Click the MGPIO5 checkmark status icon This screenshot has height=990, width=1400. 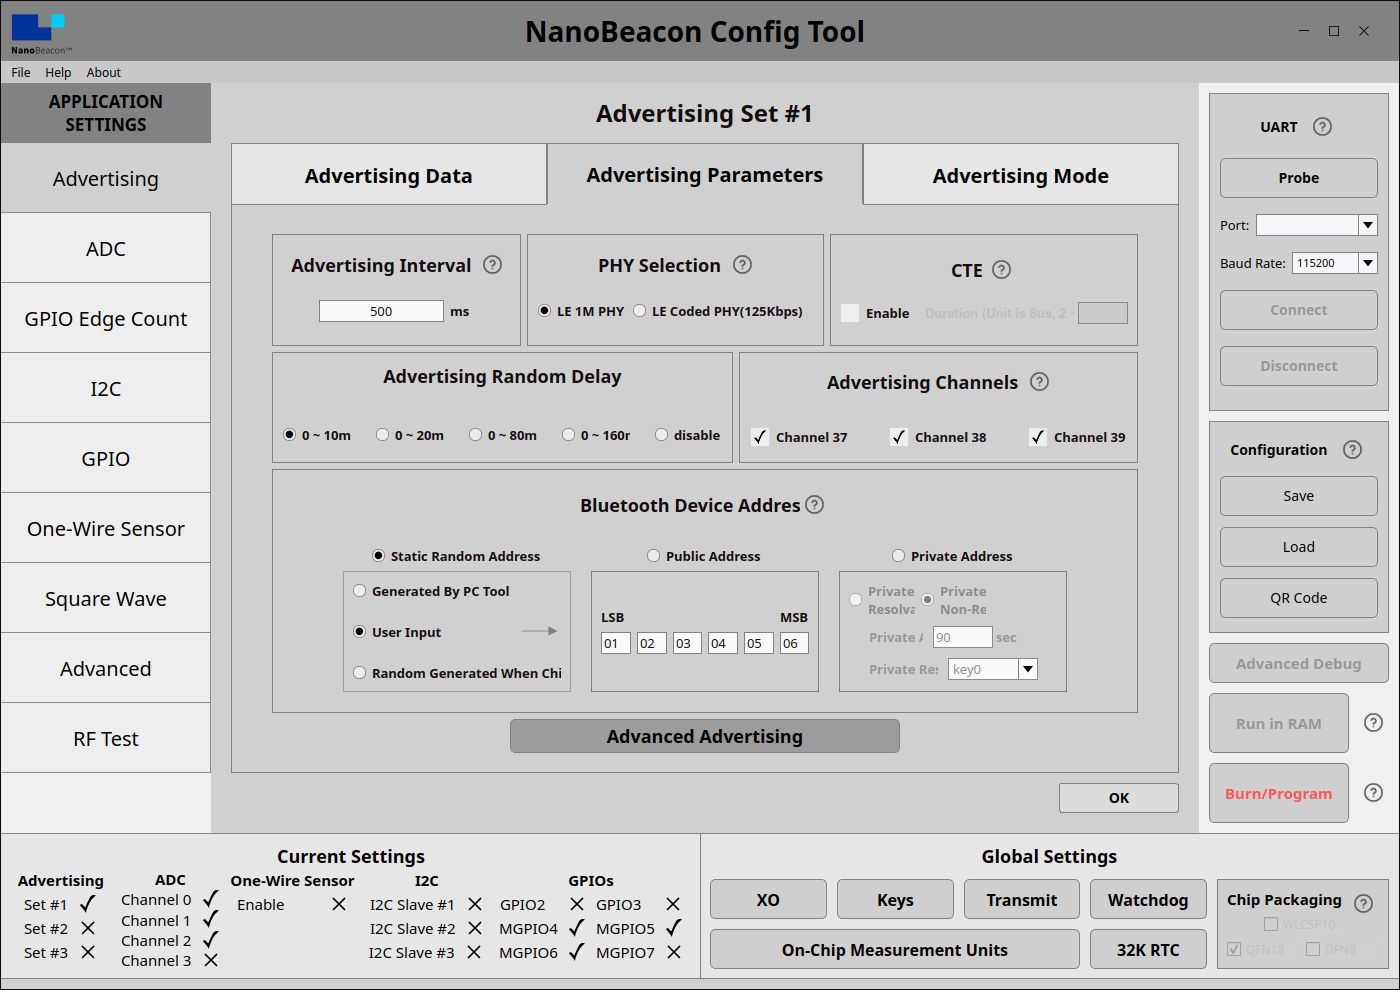click(673, 927)
